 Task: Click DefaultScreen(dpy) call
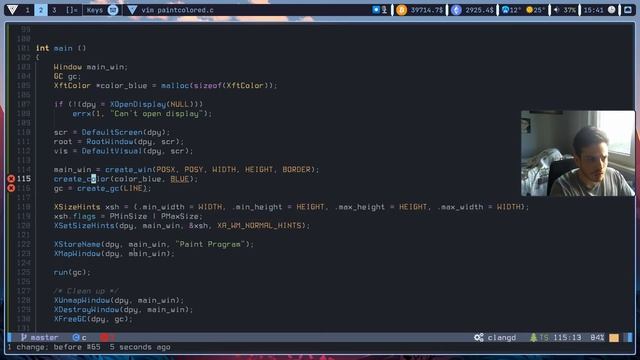pos(125,132)
